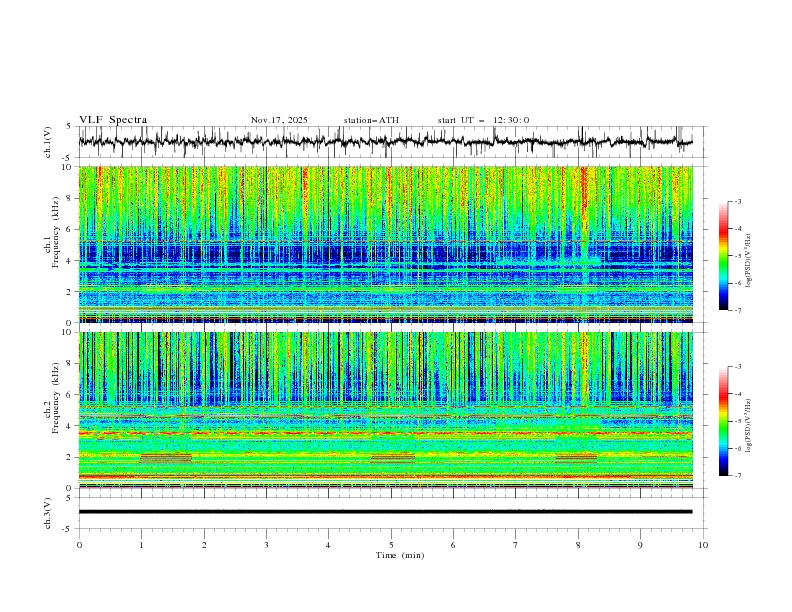Click the upper log(PSD)(V²/Hz) colorbar label

[x=749, y=261]
